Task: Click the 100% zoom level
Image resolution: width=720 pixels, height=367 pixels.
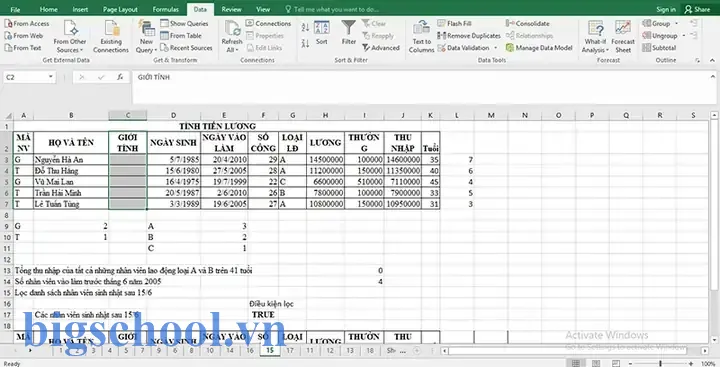Action: [708, 363]
